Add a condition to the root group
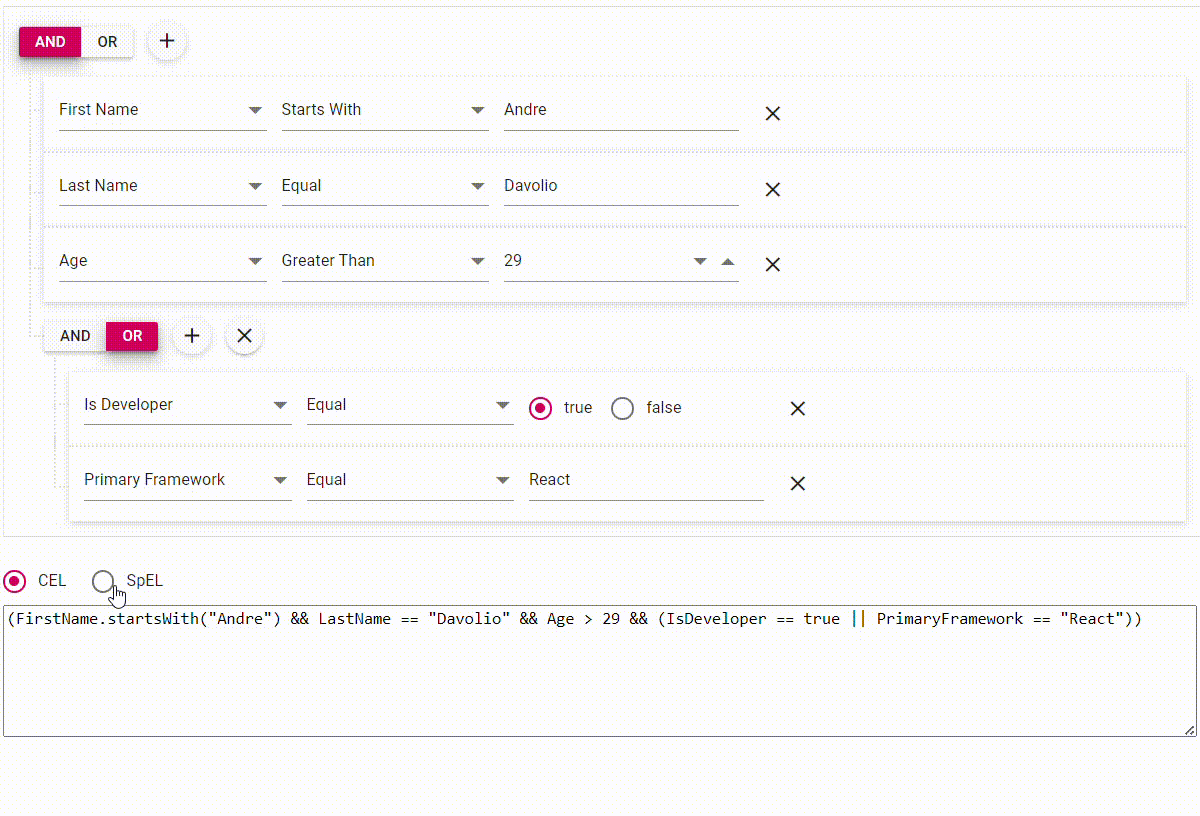The image size is (1200, 816). tap(167, 41)
